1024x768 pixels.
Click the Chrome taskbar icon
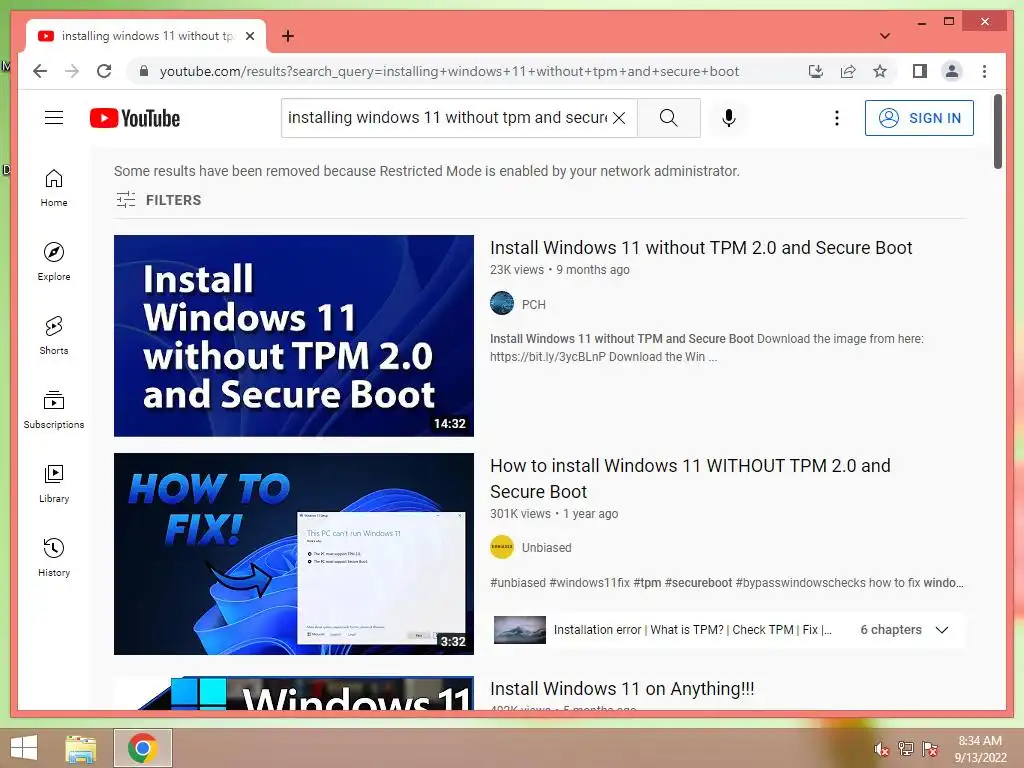[x=142, y=748]
